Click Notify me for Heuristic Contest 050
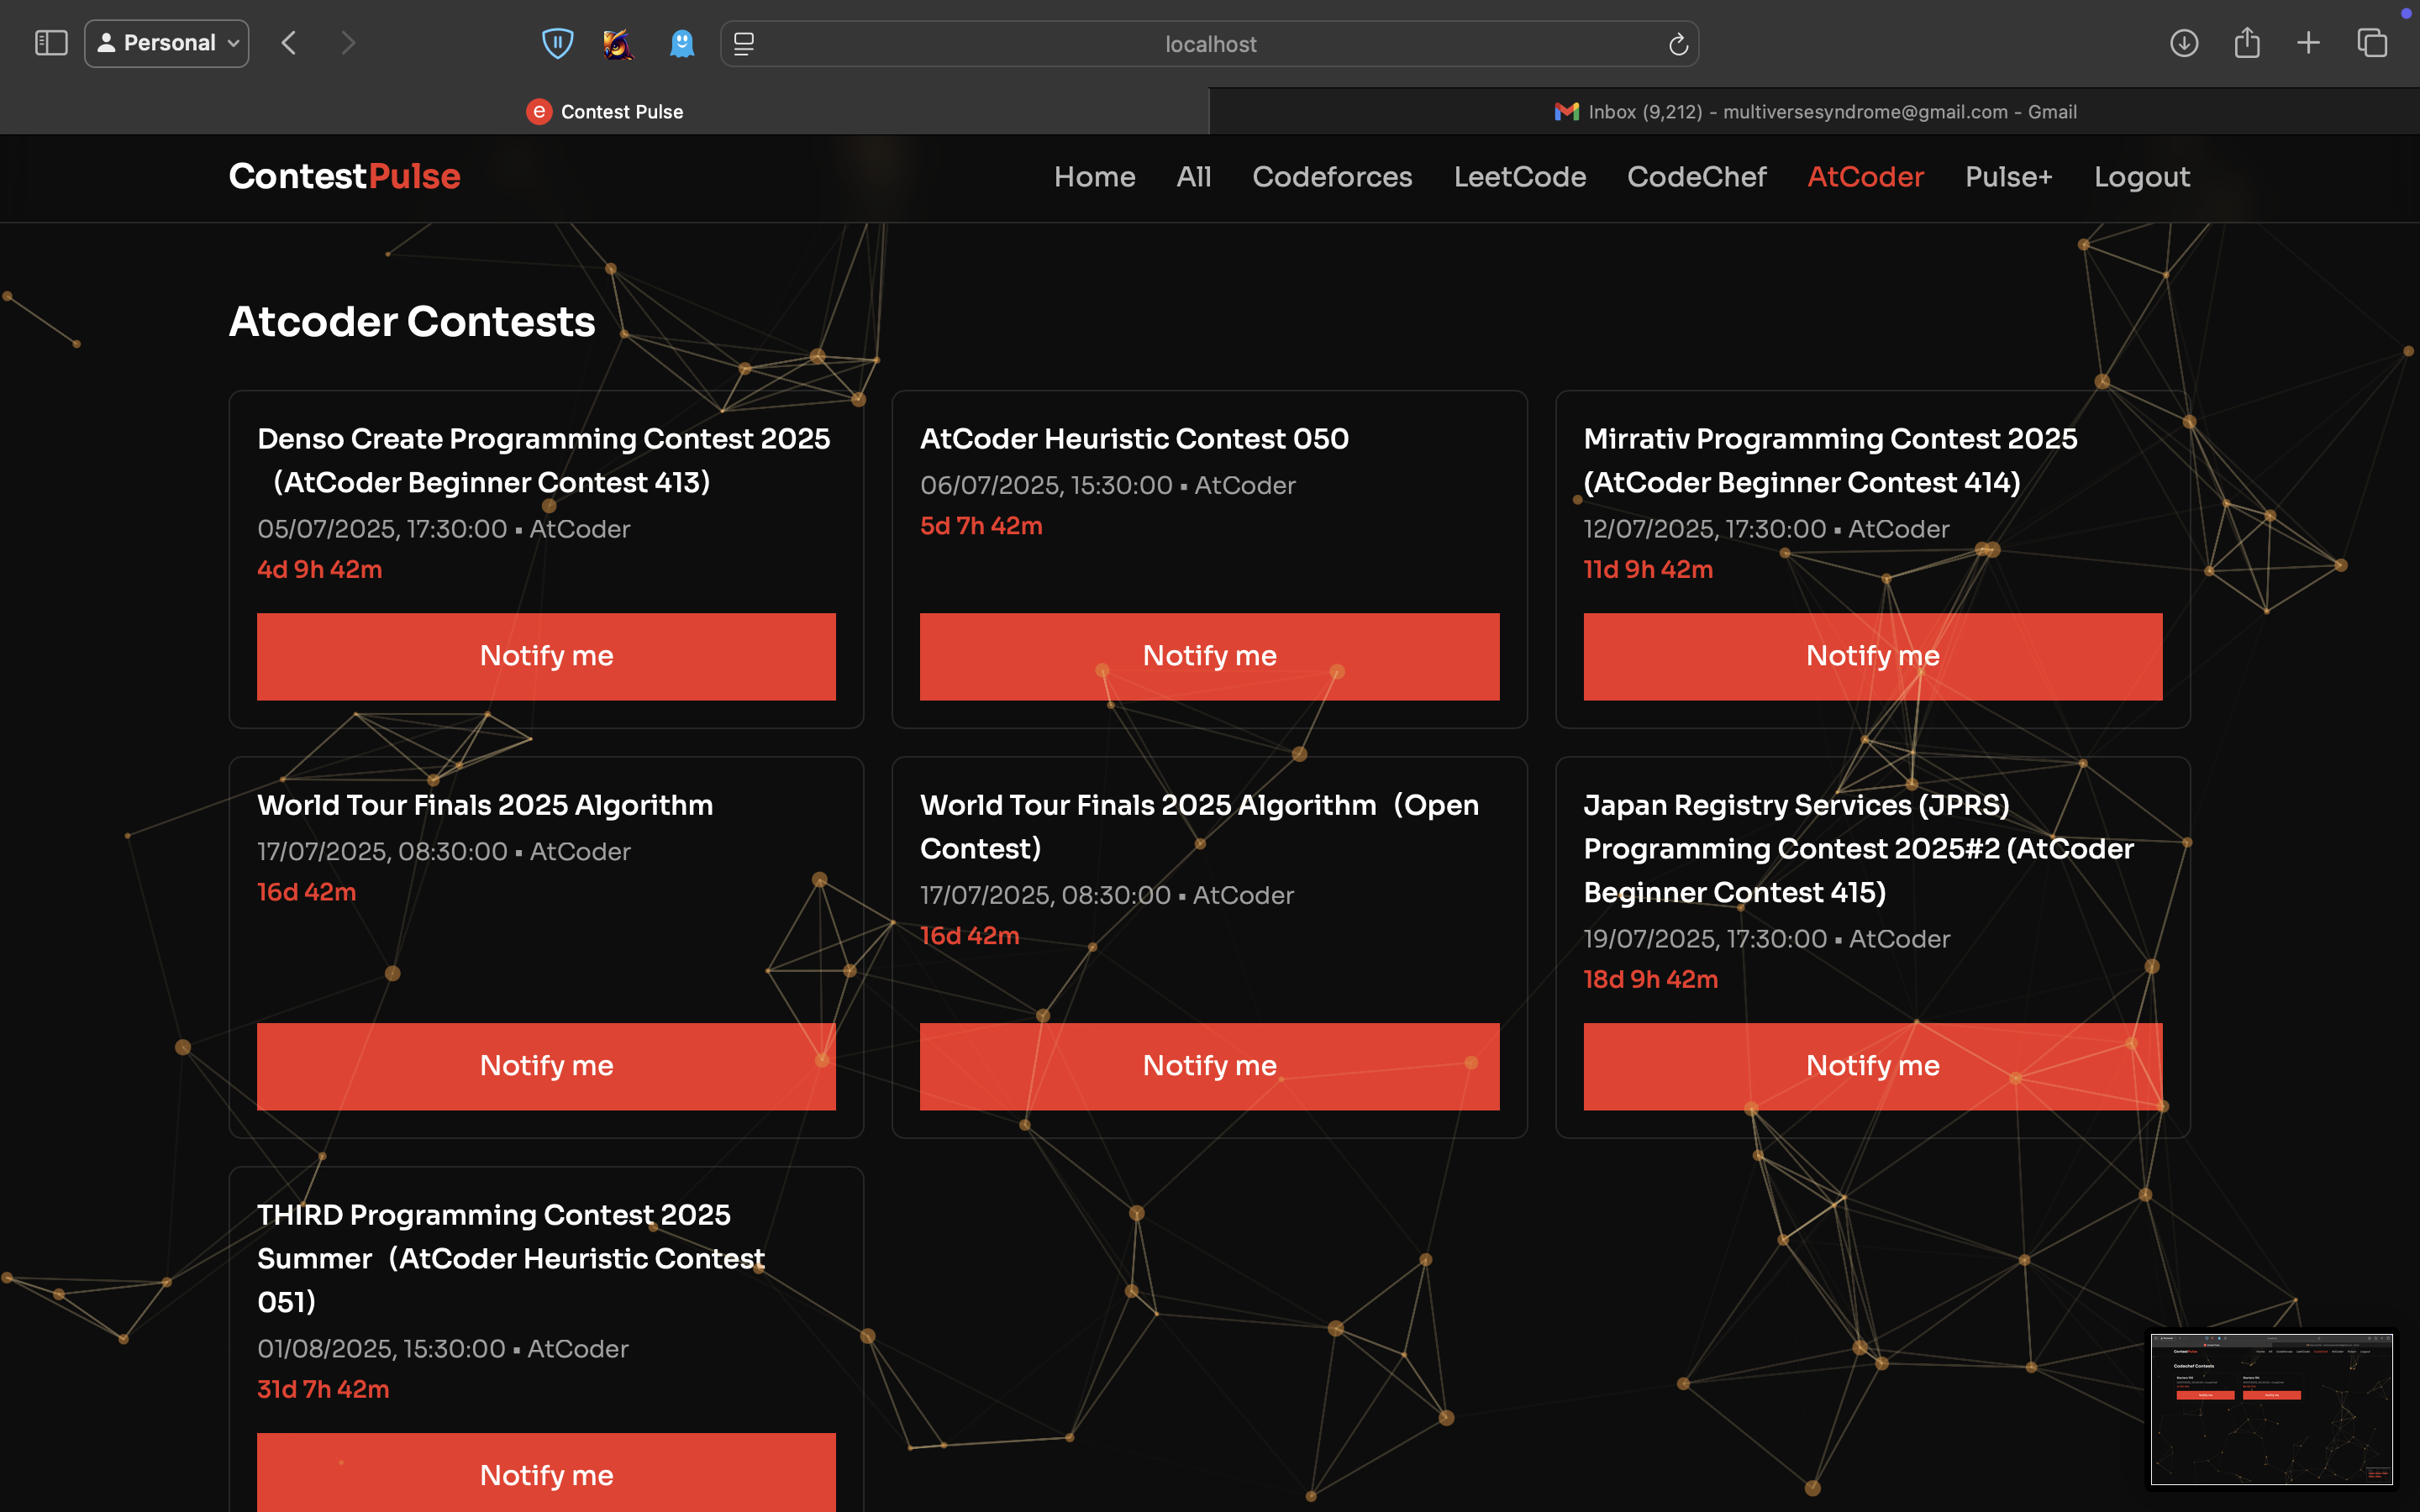Screen dimensions: 2420x1512 click(1209, 656)
